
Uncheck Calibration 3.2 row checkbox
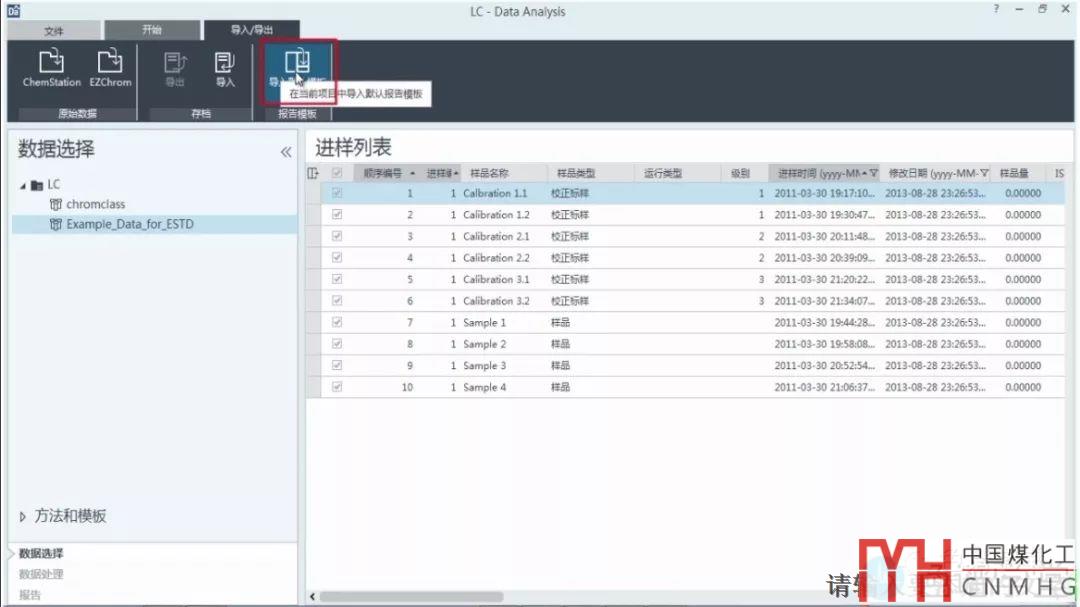pyautogui.click(x=337, y=301)
